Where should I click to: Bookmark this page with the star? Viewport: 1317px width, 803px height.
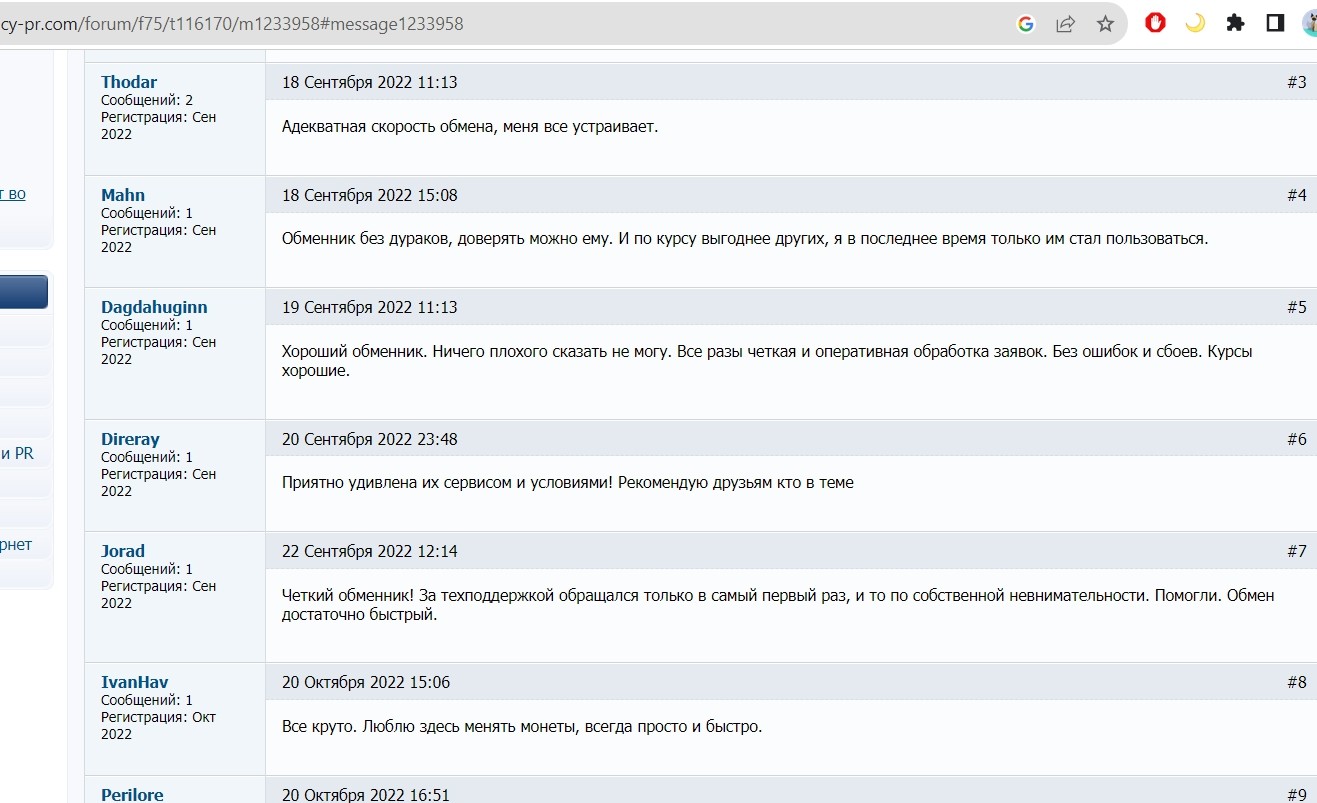pyautogui.click(x=1105, y=24)
